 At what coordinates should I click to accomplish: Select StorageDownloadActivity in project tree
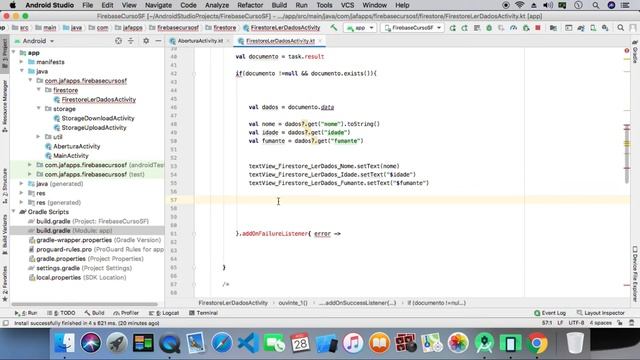98,118
